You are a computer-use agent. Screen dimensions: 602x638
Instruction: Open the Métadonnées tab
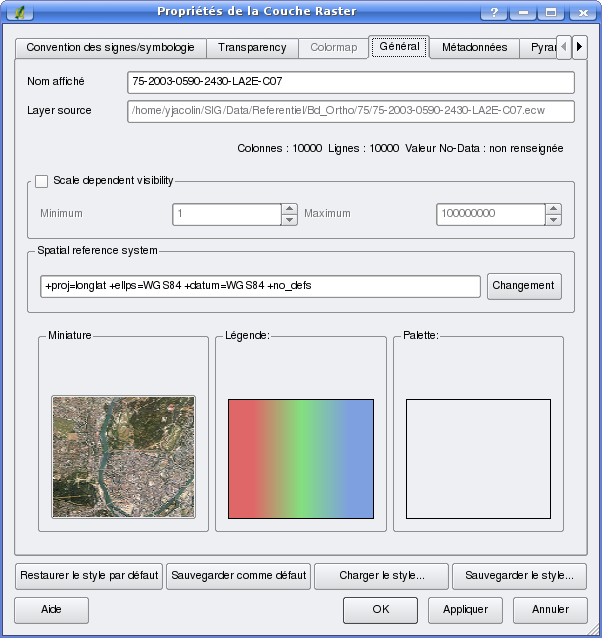(x=474, y=48)
